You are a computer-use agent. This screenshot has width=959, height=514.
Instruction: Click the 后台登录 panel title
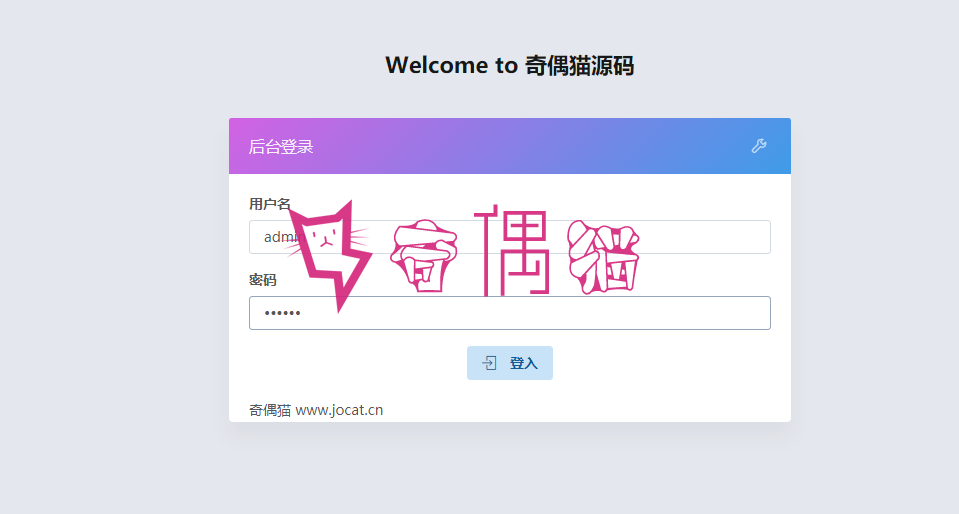pyautogui.click(x=281, y=147)
